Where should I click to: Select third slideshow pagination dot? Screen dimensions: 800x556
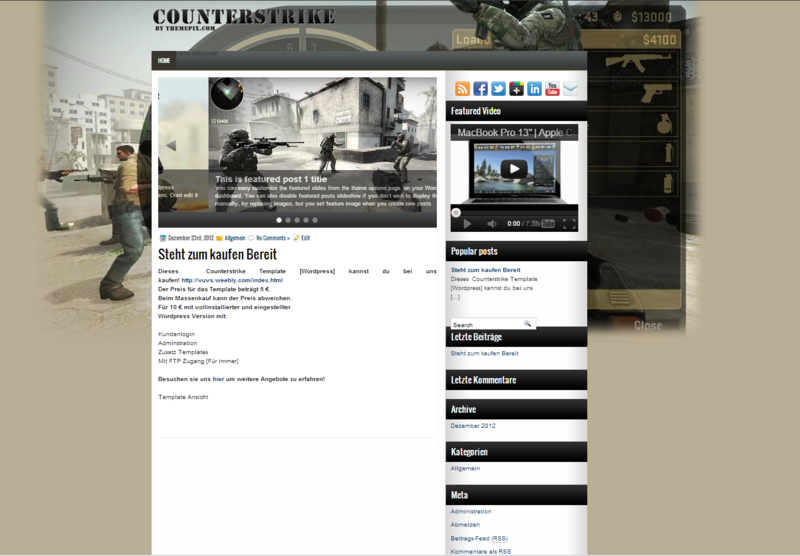[x=297, y=220]
